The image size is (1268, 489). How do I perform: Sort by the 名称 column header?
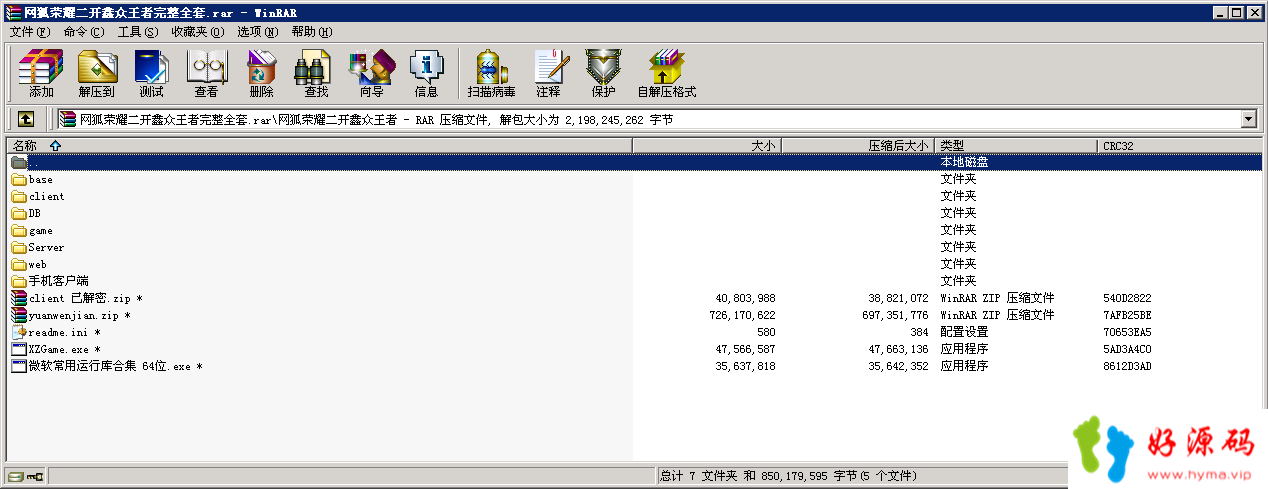pos(320,146)
